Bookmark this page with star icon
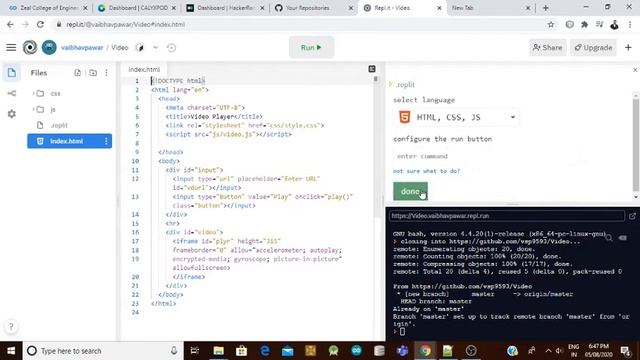The image size is (640, 360). pos(551,24)
